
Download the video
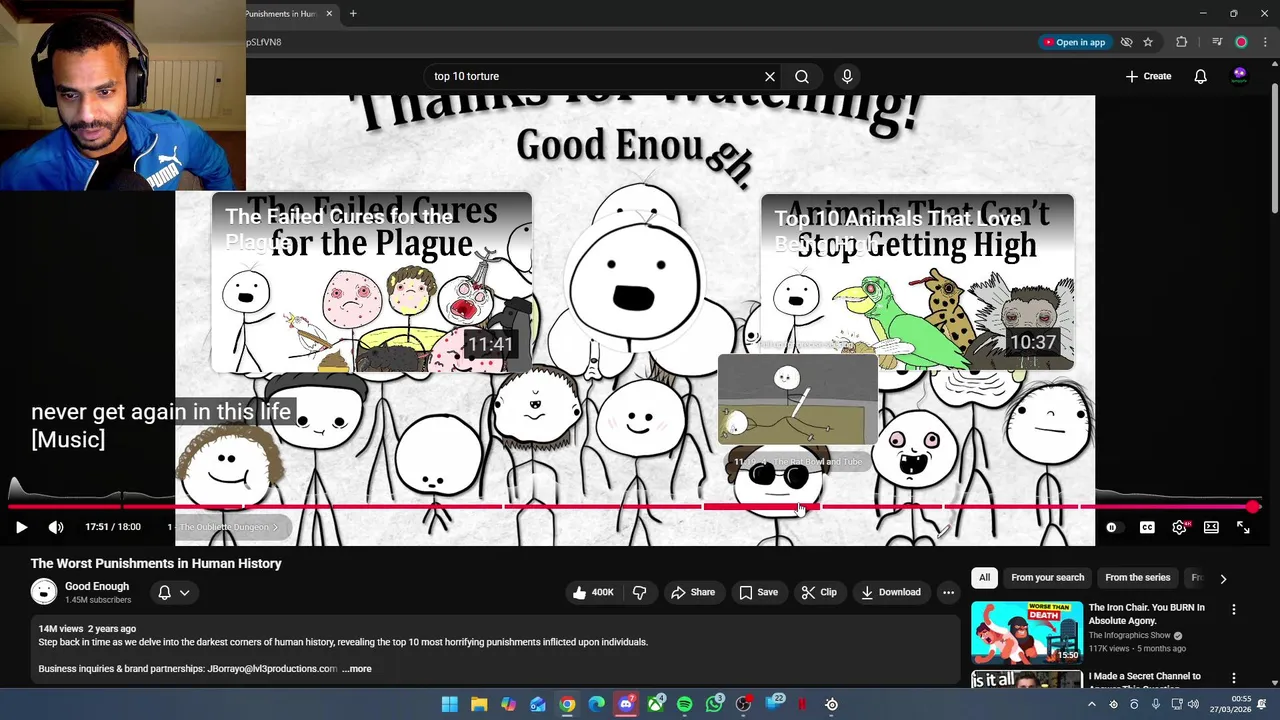coord(891,592)
